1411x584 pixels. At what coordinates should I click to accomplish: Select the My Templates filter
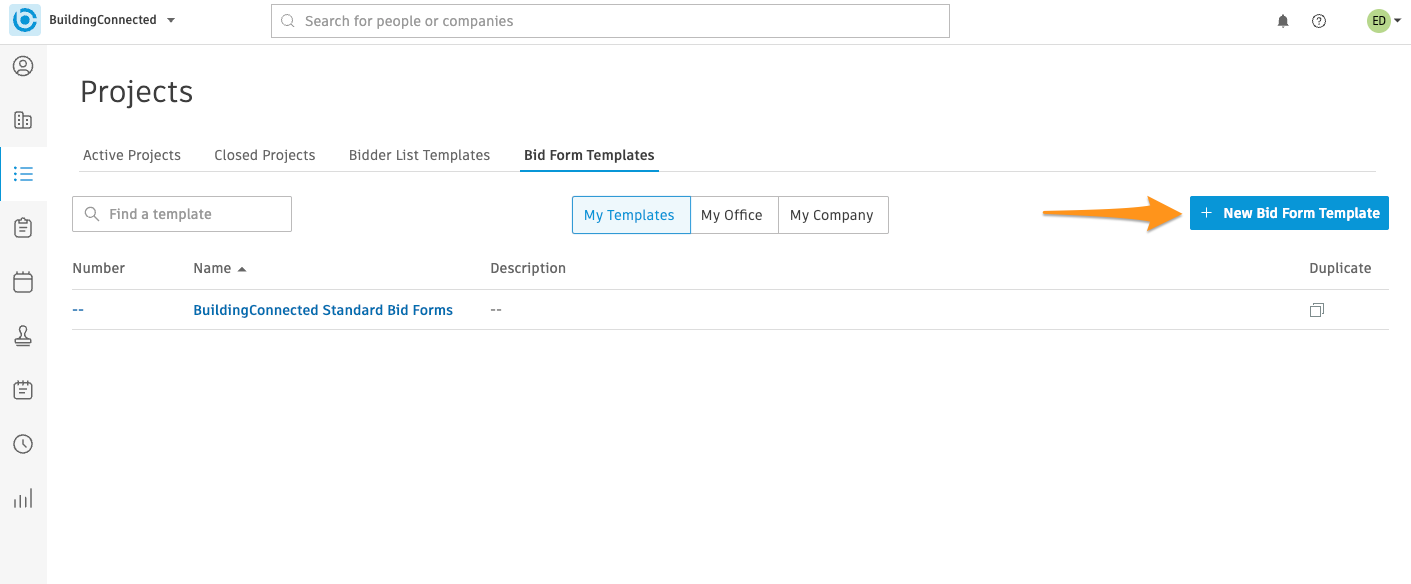pyautogui.click(x=631, y=215)
